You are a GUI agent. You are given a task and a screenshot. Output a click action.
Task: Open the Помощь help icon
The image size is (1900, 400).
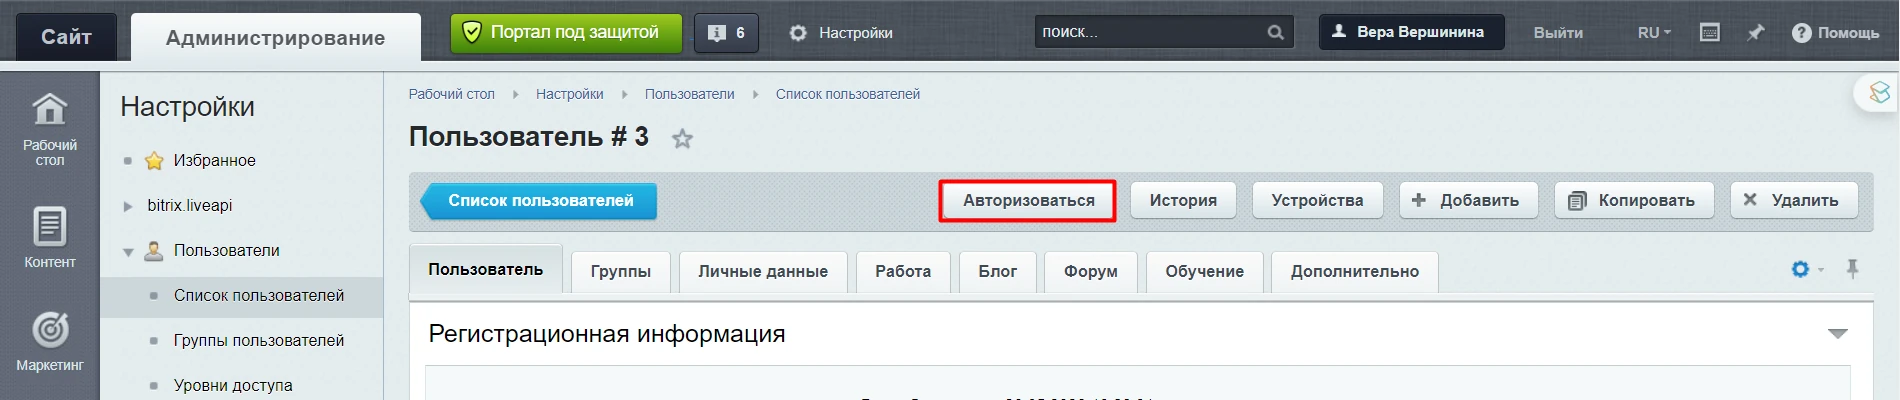(1801, 33)
